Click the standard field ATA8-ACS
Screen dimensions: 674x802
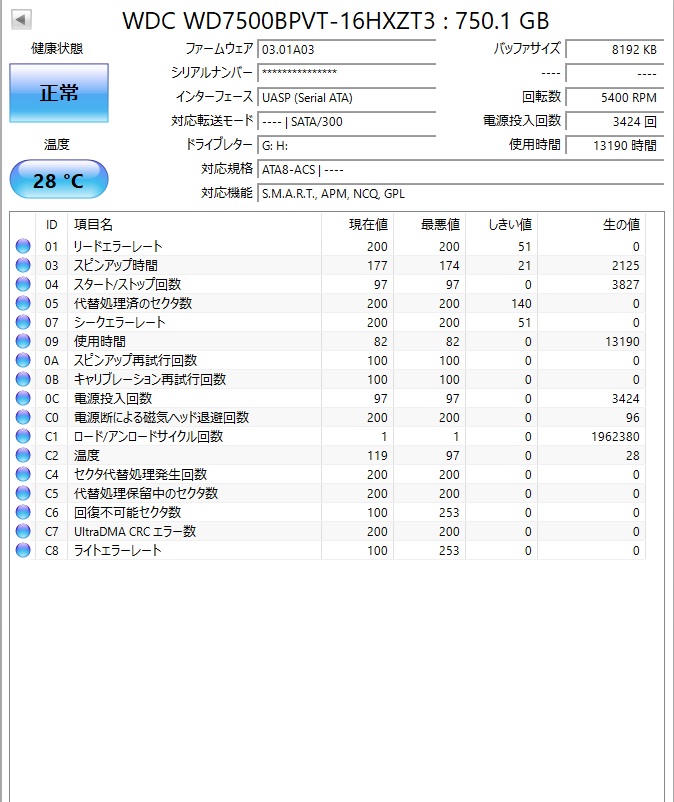(x=460, y=170)
